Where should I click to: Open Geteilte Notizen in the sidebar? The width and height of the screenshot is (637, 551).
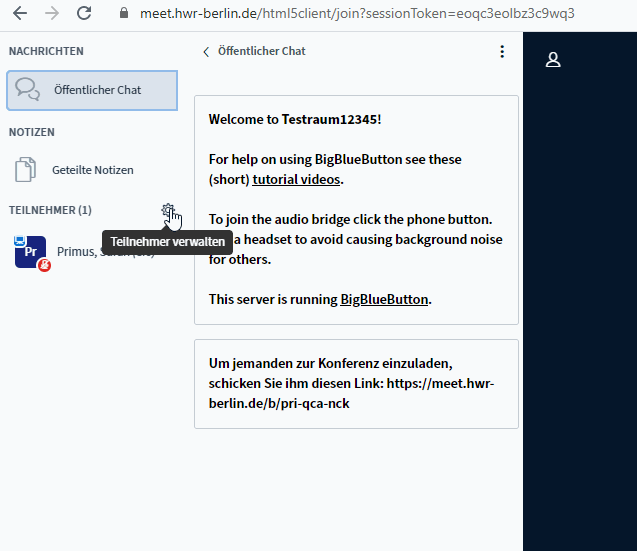coord(92,170)
